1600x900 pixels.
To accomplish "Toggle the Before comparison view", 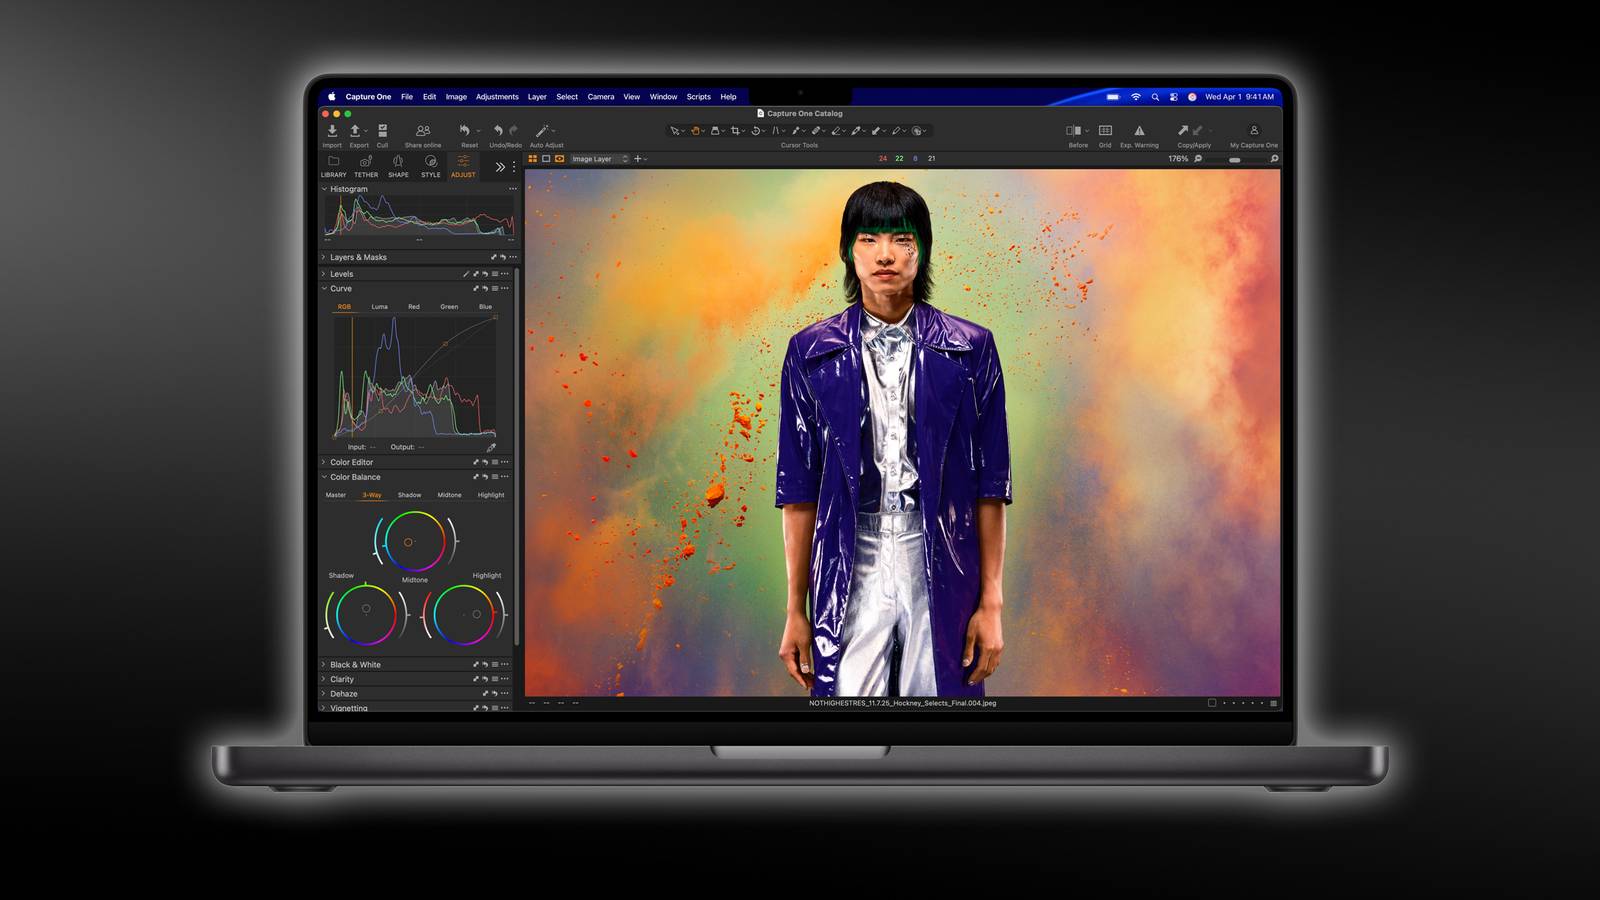I will (x=1073, y=131).
